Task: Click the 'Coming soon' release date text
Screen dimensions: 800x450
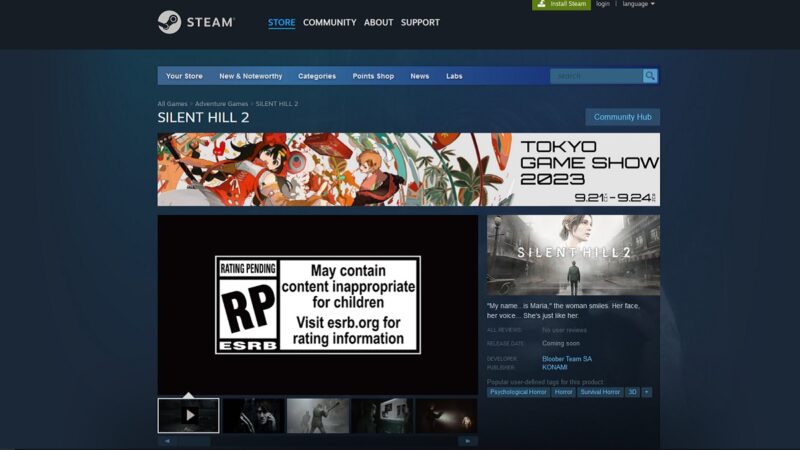Action: (x=561, y=343)
